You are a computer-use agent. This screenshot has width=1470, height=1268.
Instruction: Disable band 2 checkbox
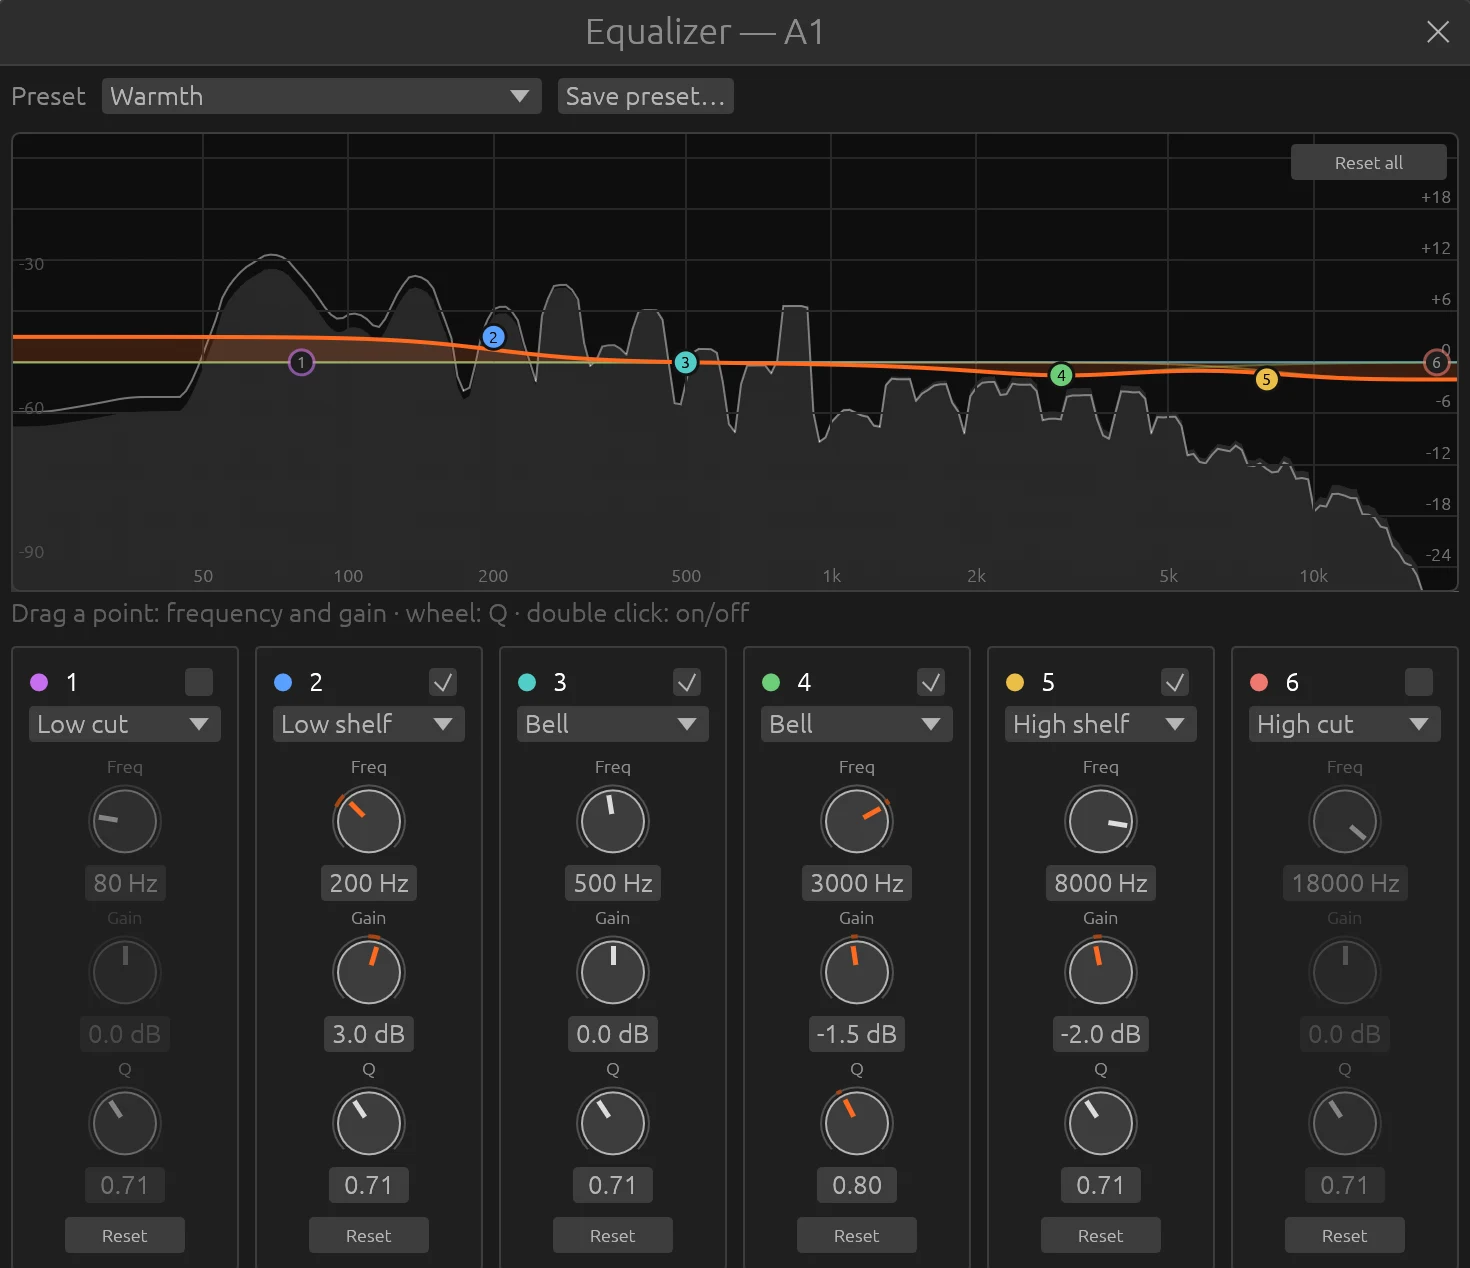tap(443, 682)
